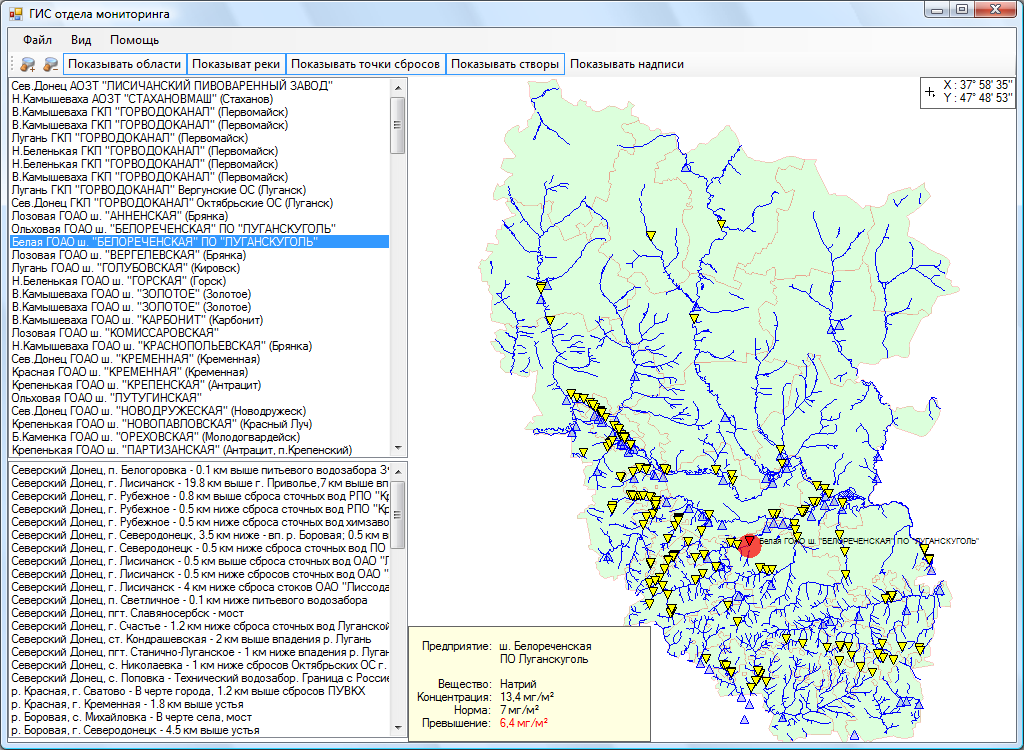Open the Вид menu
The height and width of the screenshot is (750, 1024).
pyautogui.click(x=81, y=40)
